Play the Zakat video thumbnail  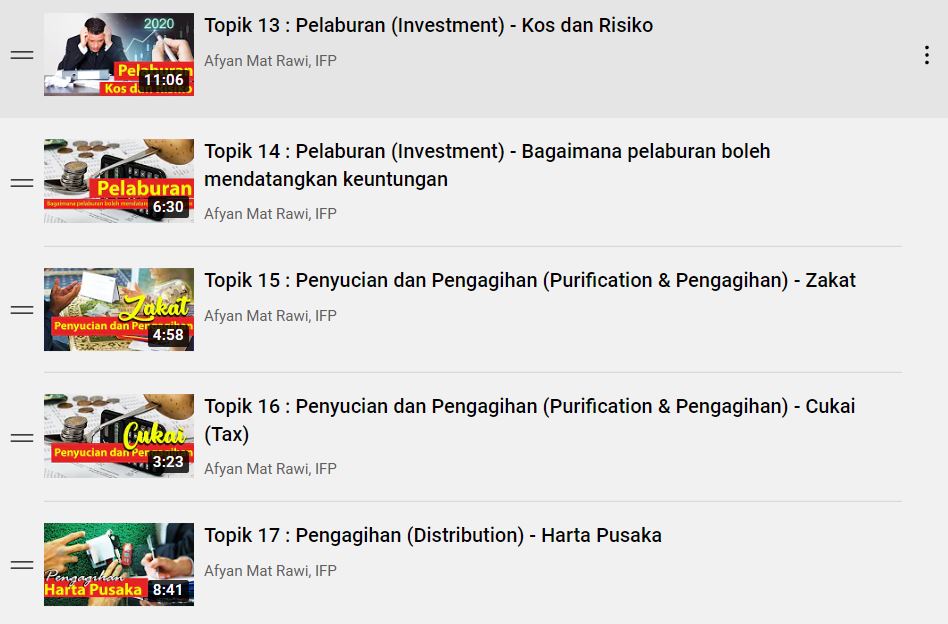point(119,309)
